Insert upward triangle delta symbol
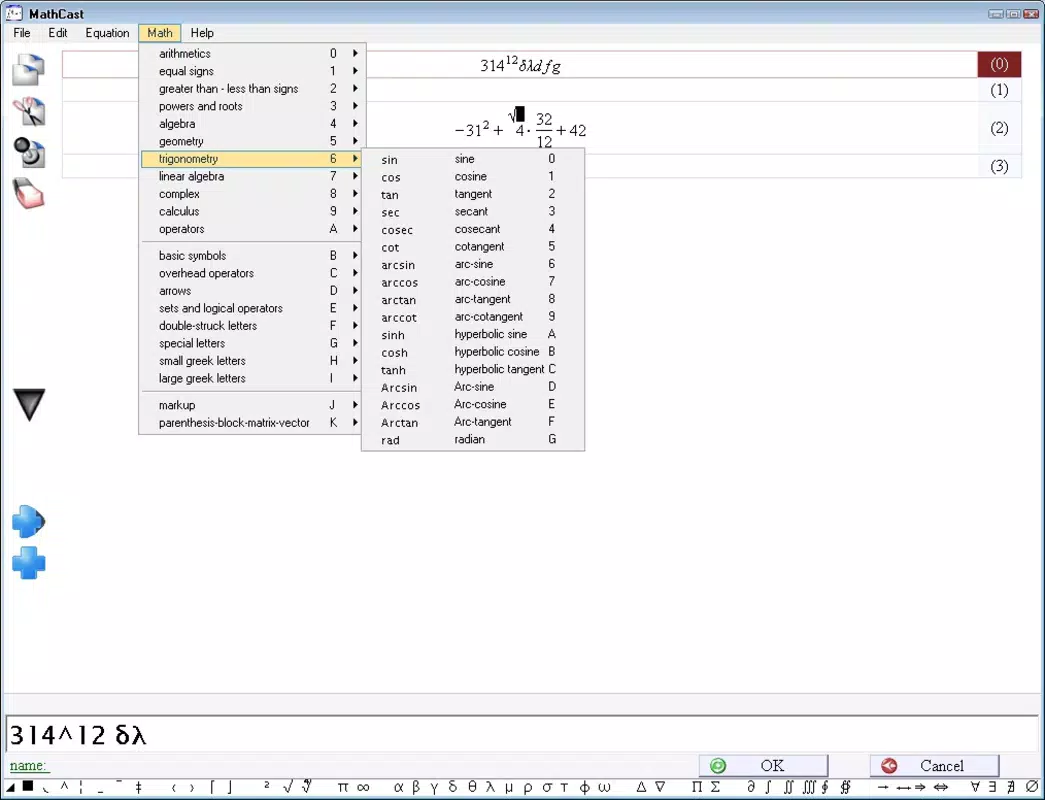This screenshot has width=1045, height=800. (641, 787)
